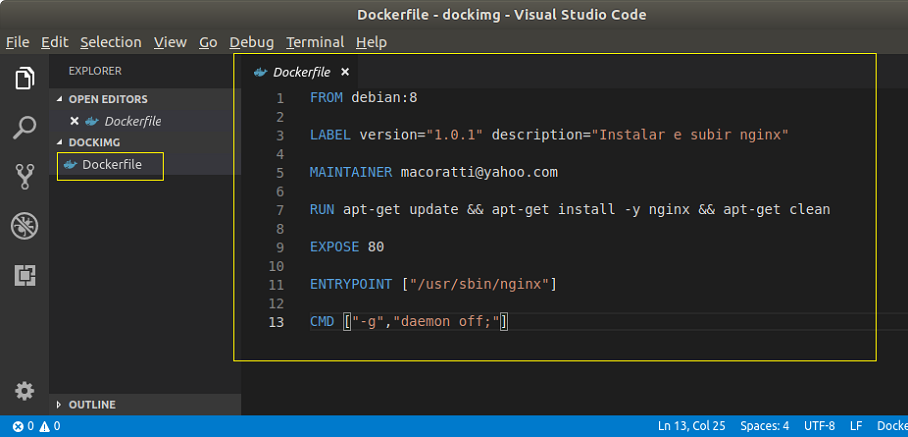Close Dockerfile in Open Editors list

pyautogui.click(x=74, y=121)
